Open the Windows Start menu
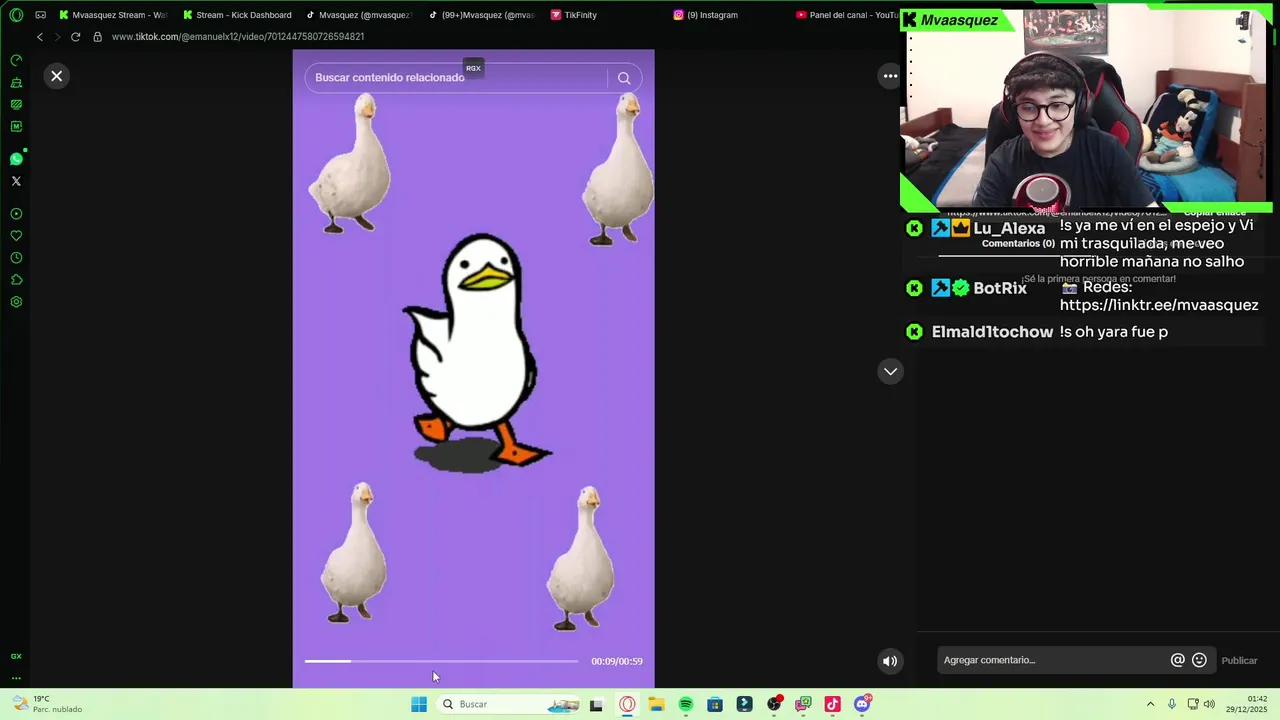The height and width of the screenshot is (720, 1280). (419, 704)
